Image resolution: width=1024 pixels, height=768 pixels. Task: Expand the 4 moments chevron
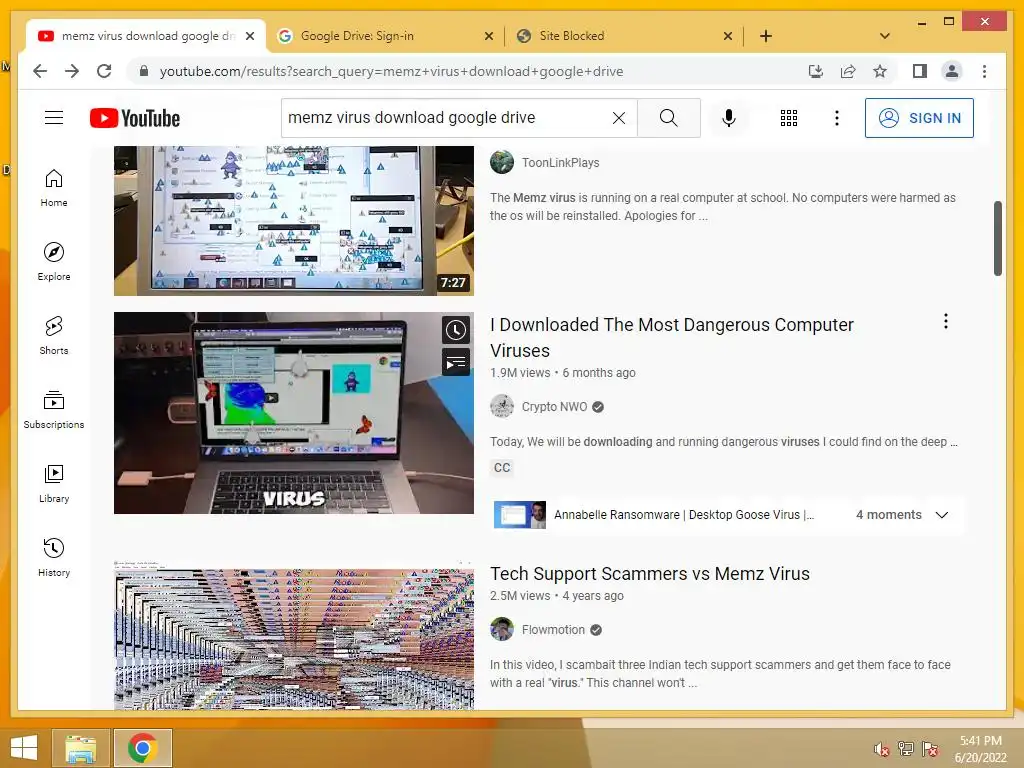pos(942,515)
